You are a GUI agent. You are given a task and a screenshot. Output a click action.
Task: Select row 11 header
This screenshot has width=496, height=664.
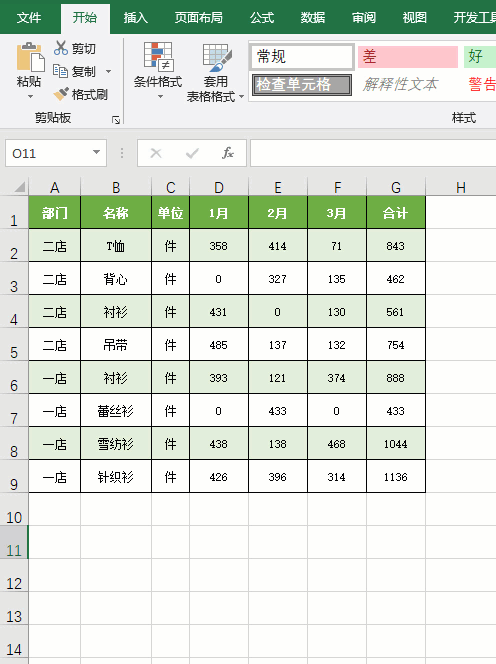pyautogui.click(x=14, y=542)
